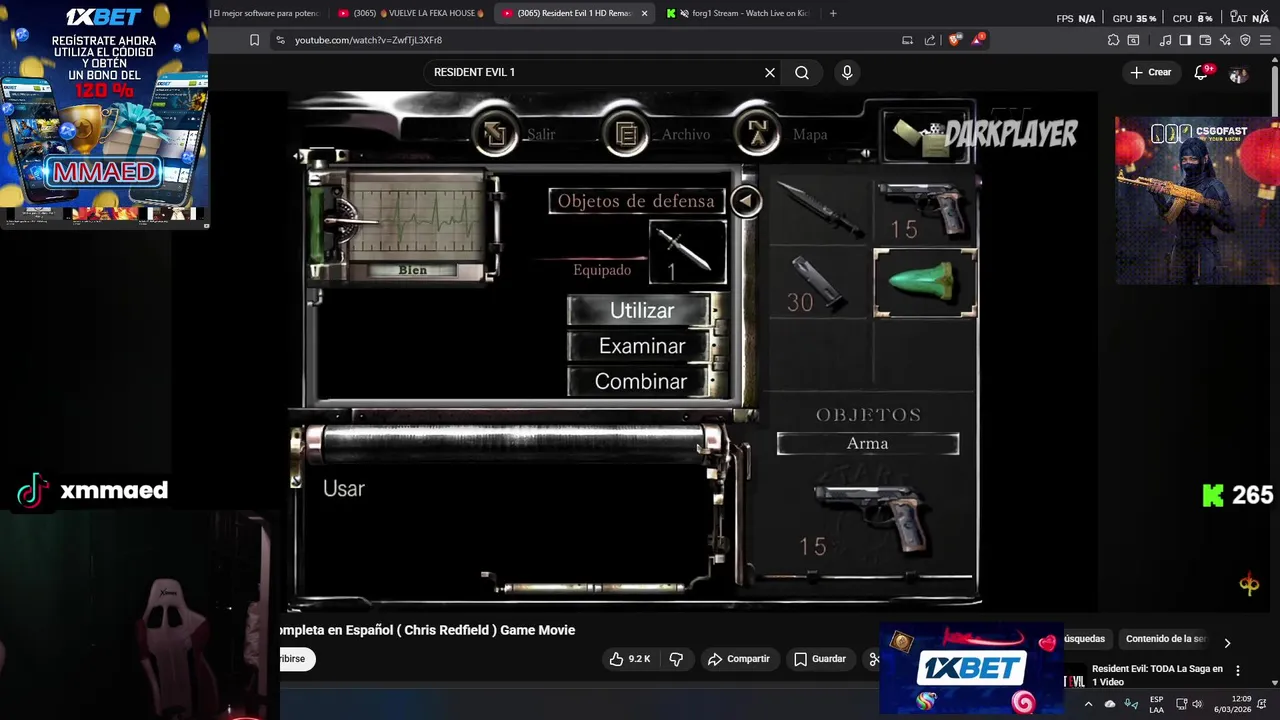Click the left arrow beside Objetos de defensa

tap(745, 201)
